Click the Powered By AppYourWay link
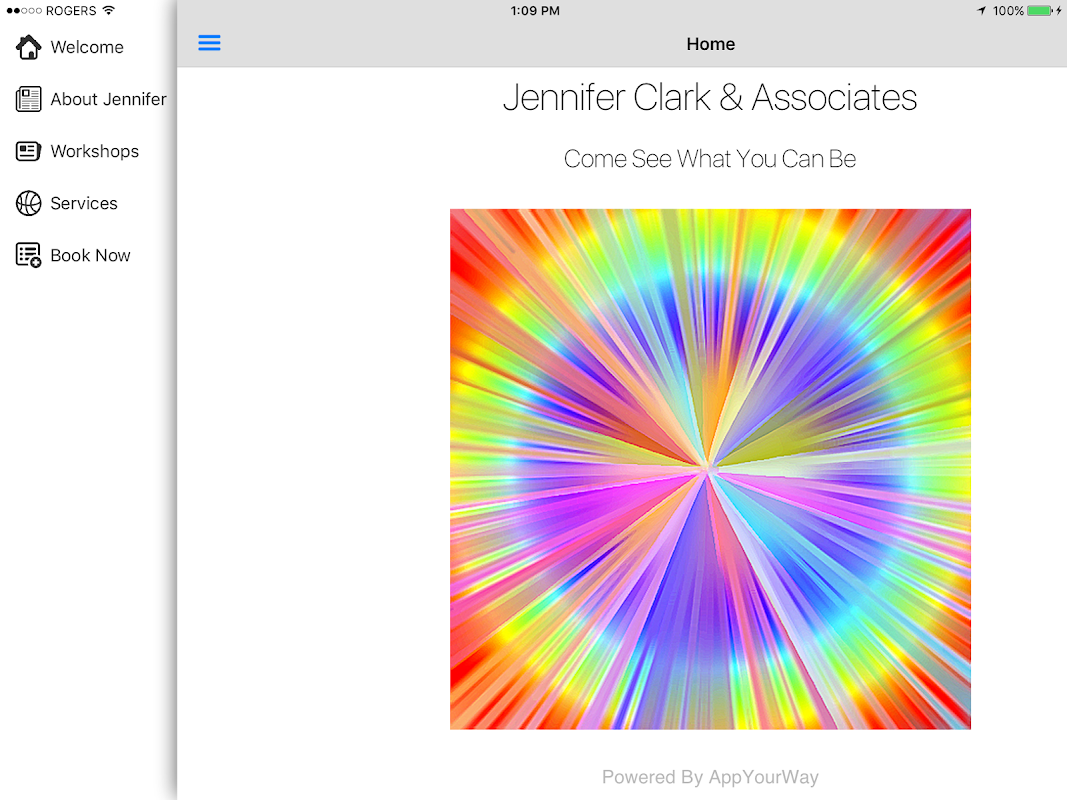The image size is (1067, 800). pos(710,777)
